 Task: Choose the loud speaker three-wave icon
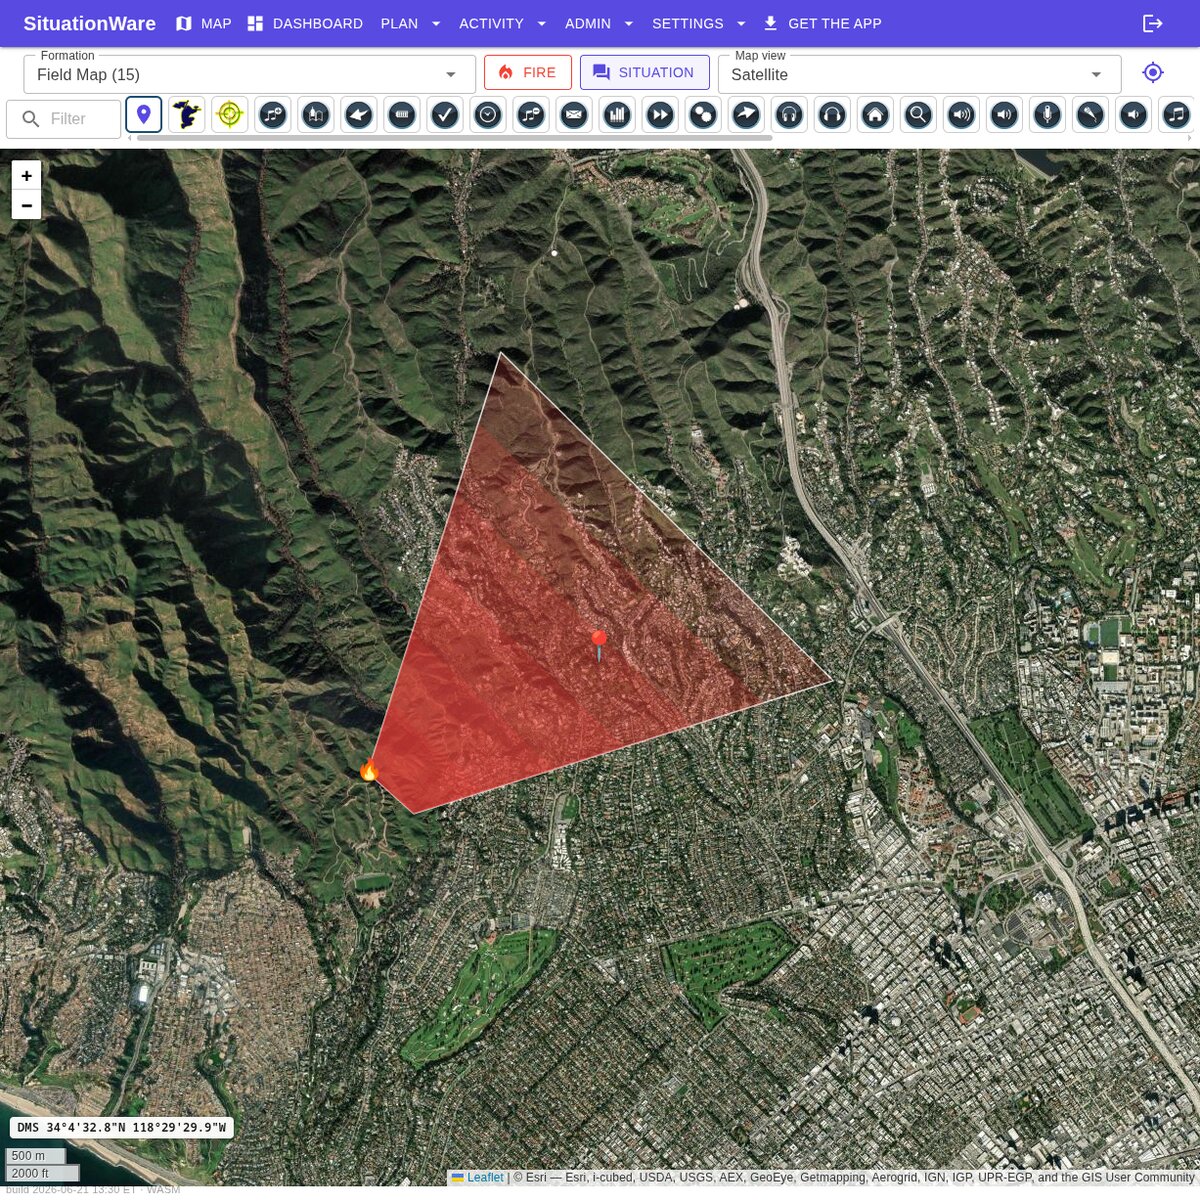pyautogui.click(x=961, y=115)
